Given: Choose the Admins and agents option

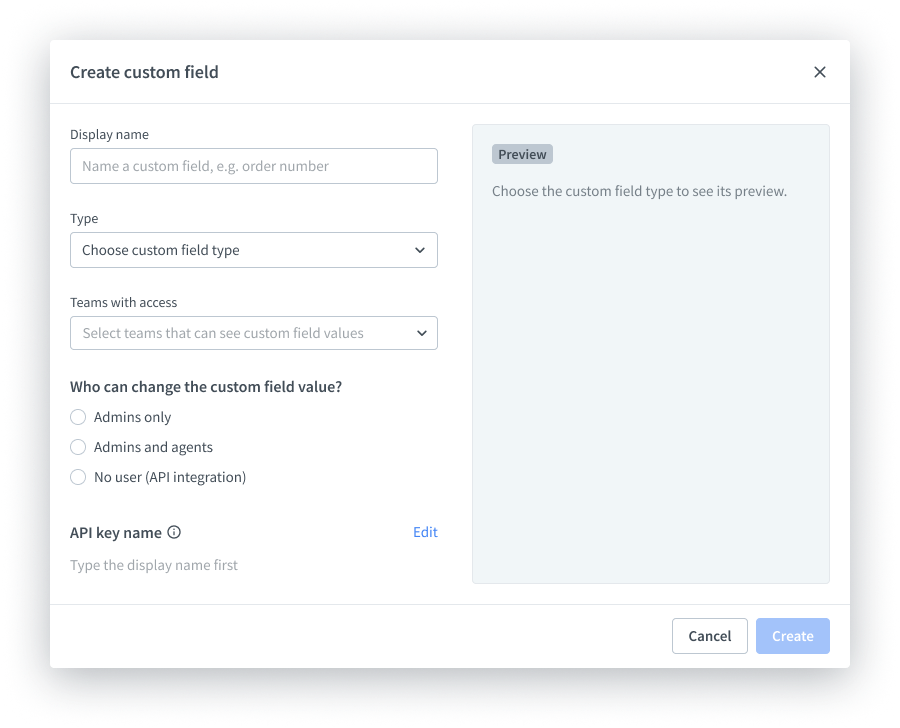Looking at the screenshot, I should tap(78, 447).
